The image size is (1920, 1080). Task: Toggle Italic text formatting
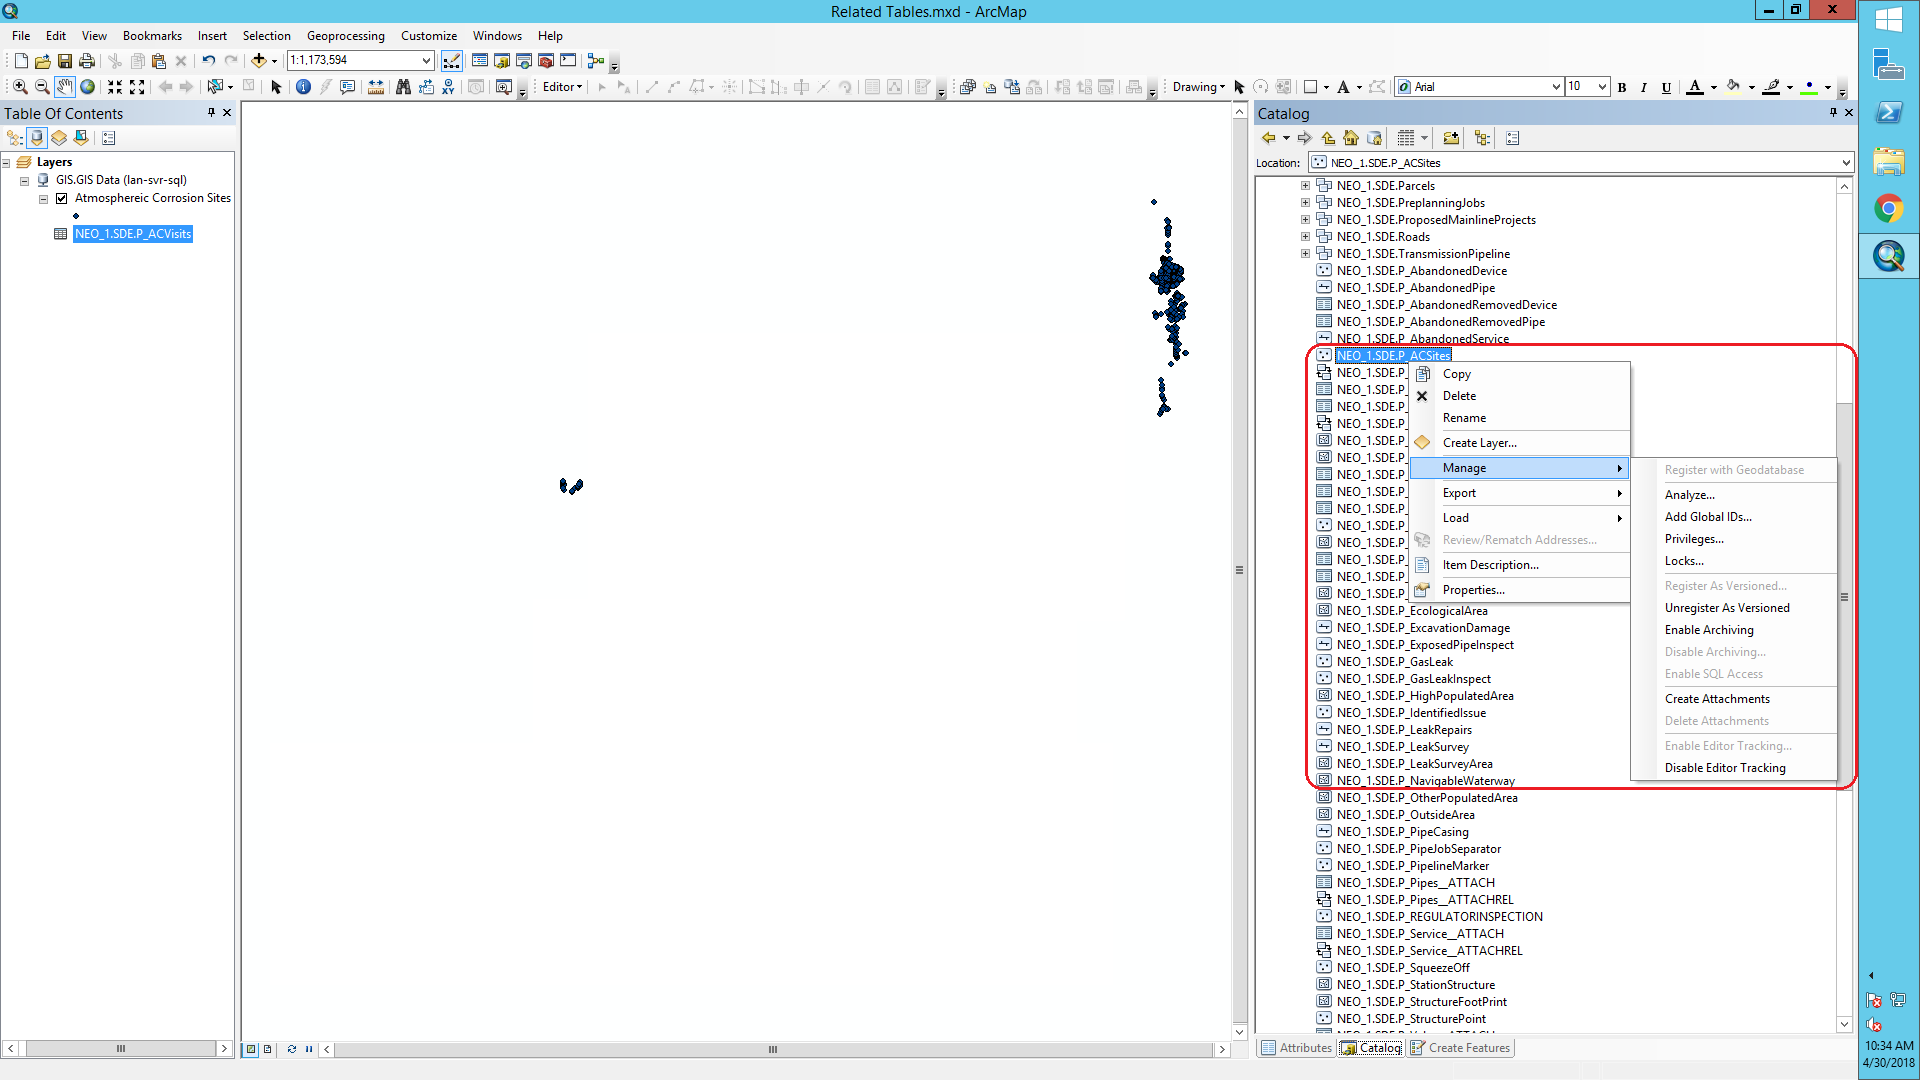[1644, 87]
